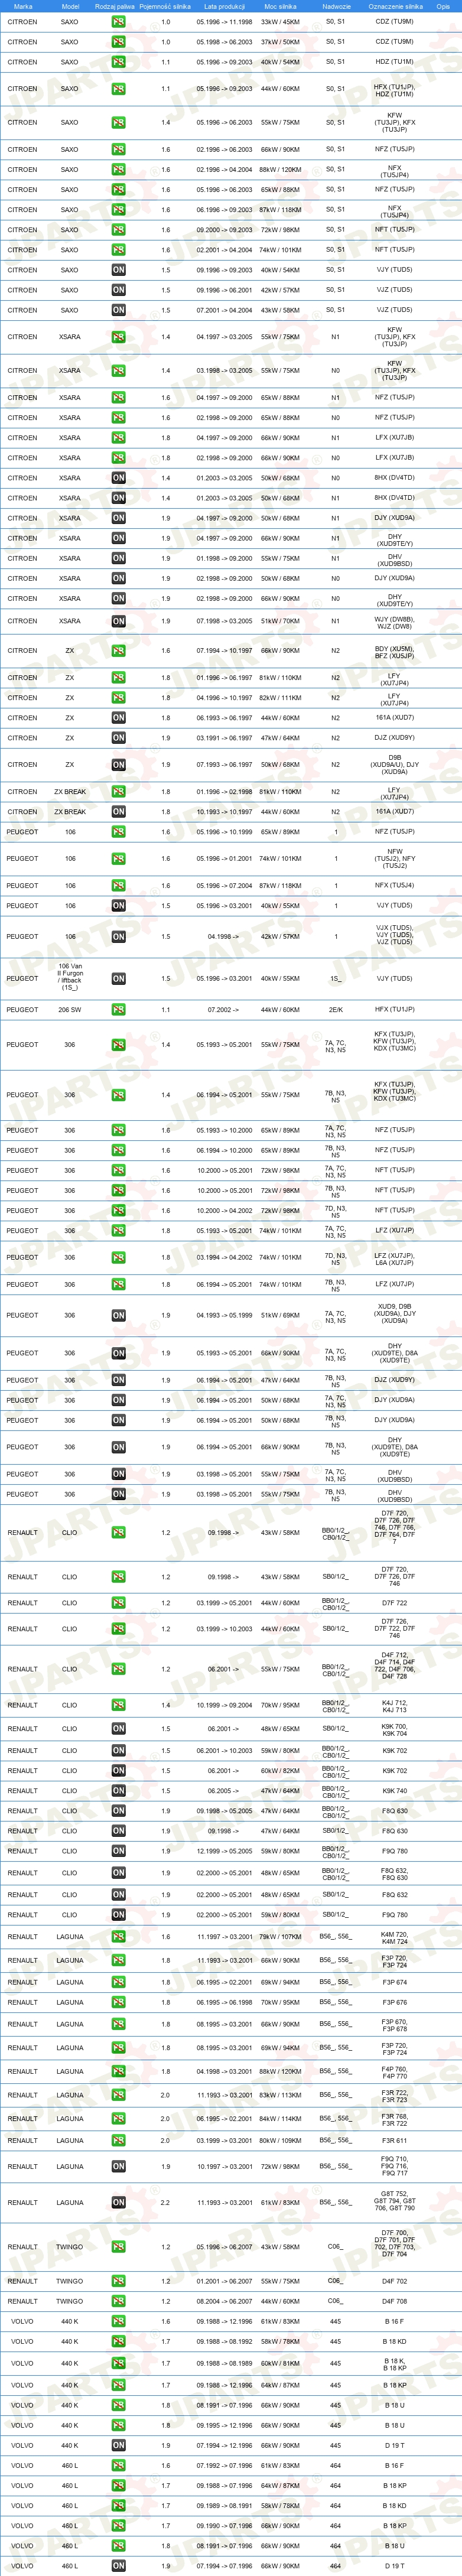The image size is (462, 2576).
Task: Click petrol icon in Saxo 87kW/118KM row
Action: point(118,210)
